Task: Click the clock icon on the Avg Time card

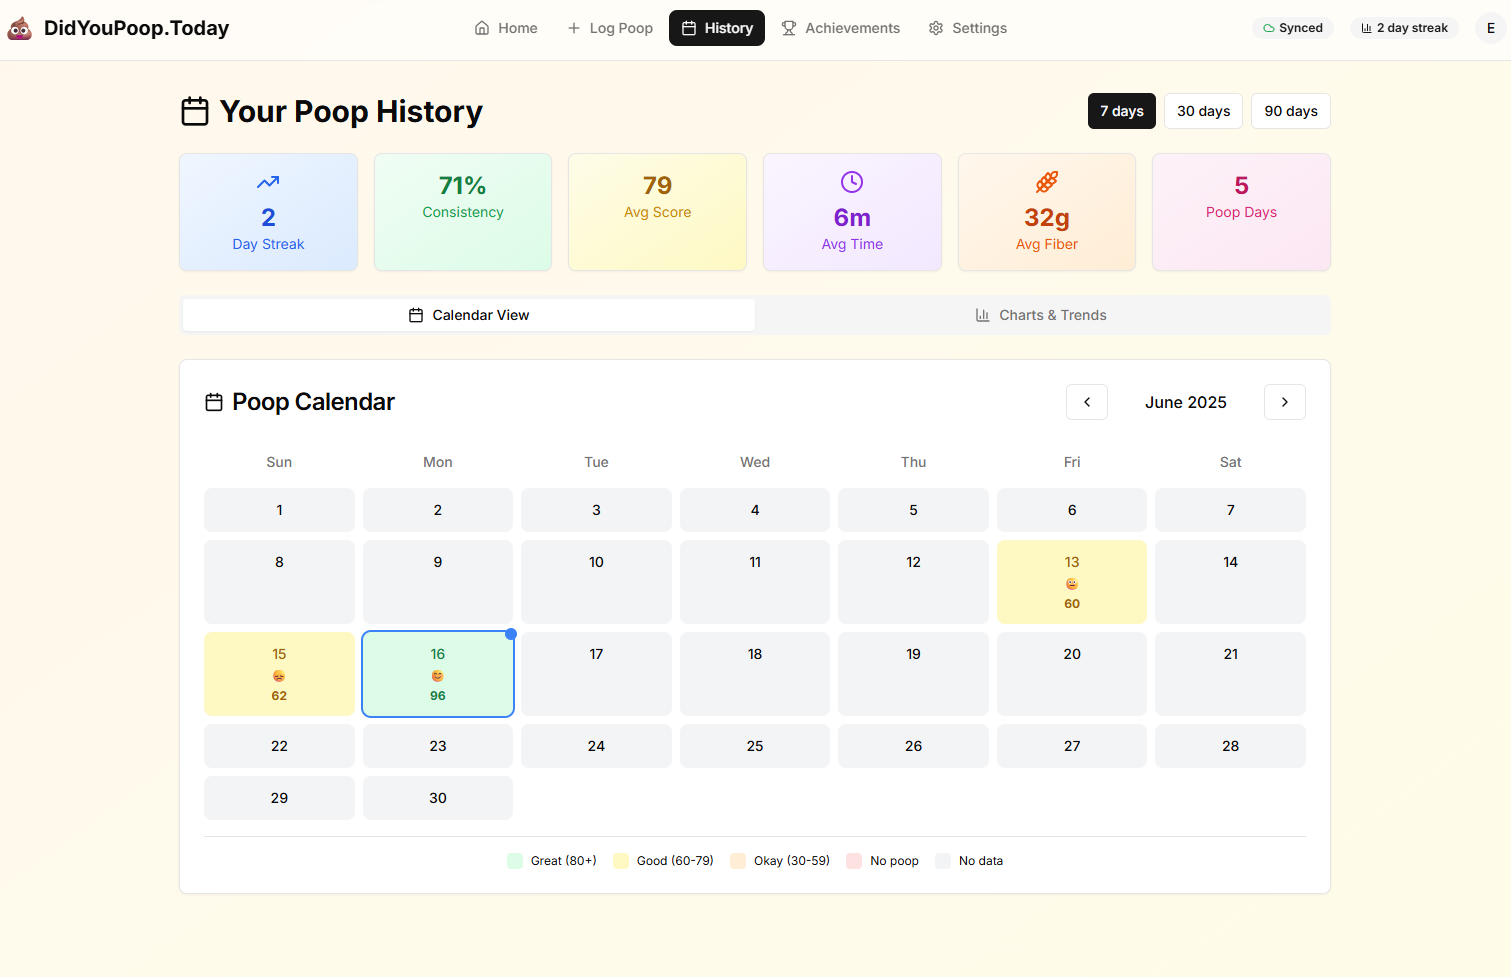Action: pyautogui.click(x=851, y=182)
